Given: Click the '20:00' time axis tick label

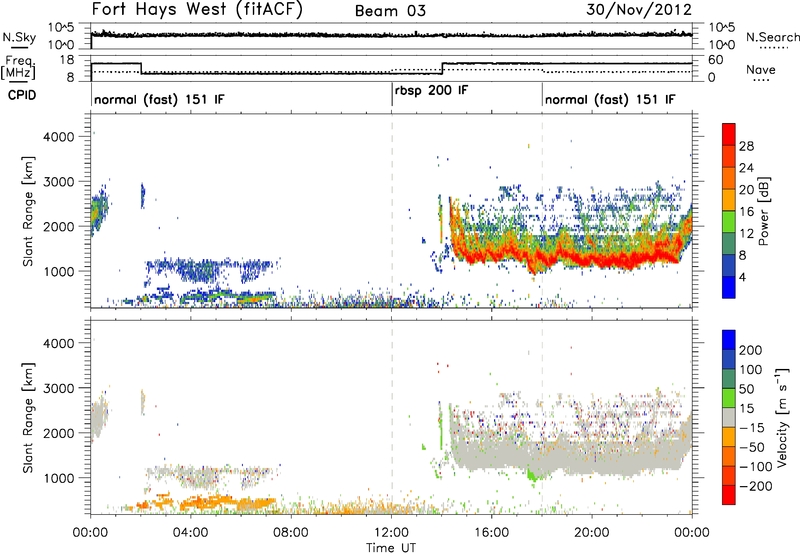Looking at the screenshot, I should click(x=592, y=533).
